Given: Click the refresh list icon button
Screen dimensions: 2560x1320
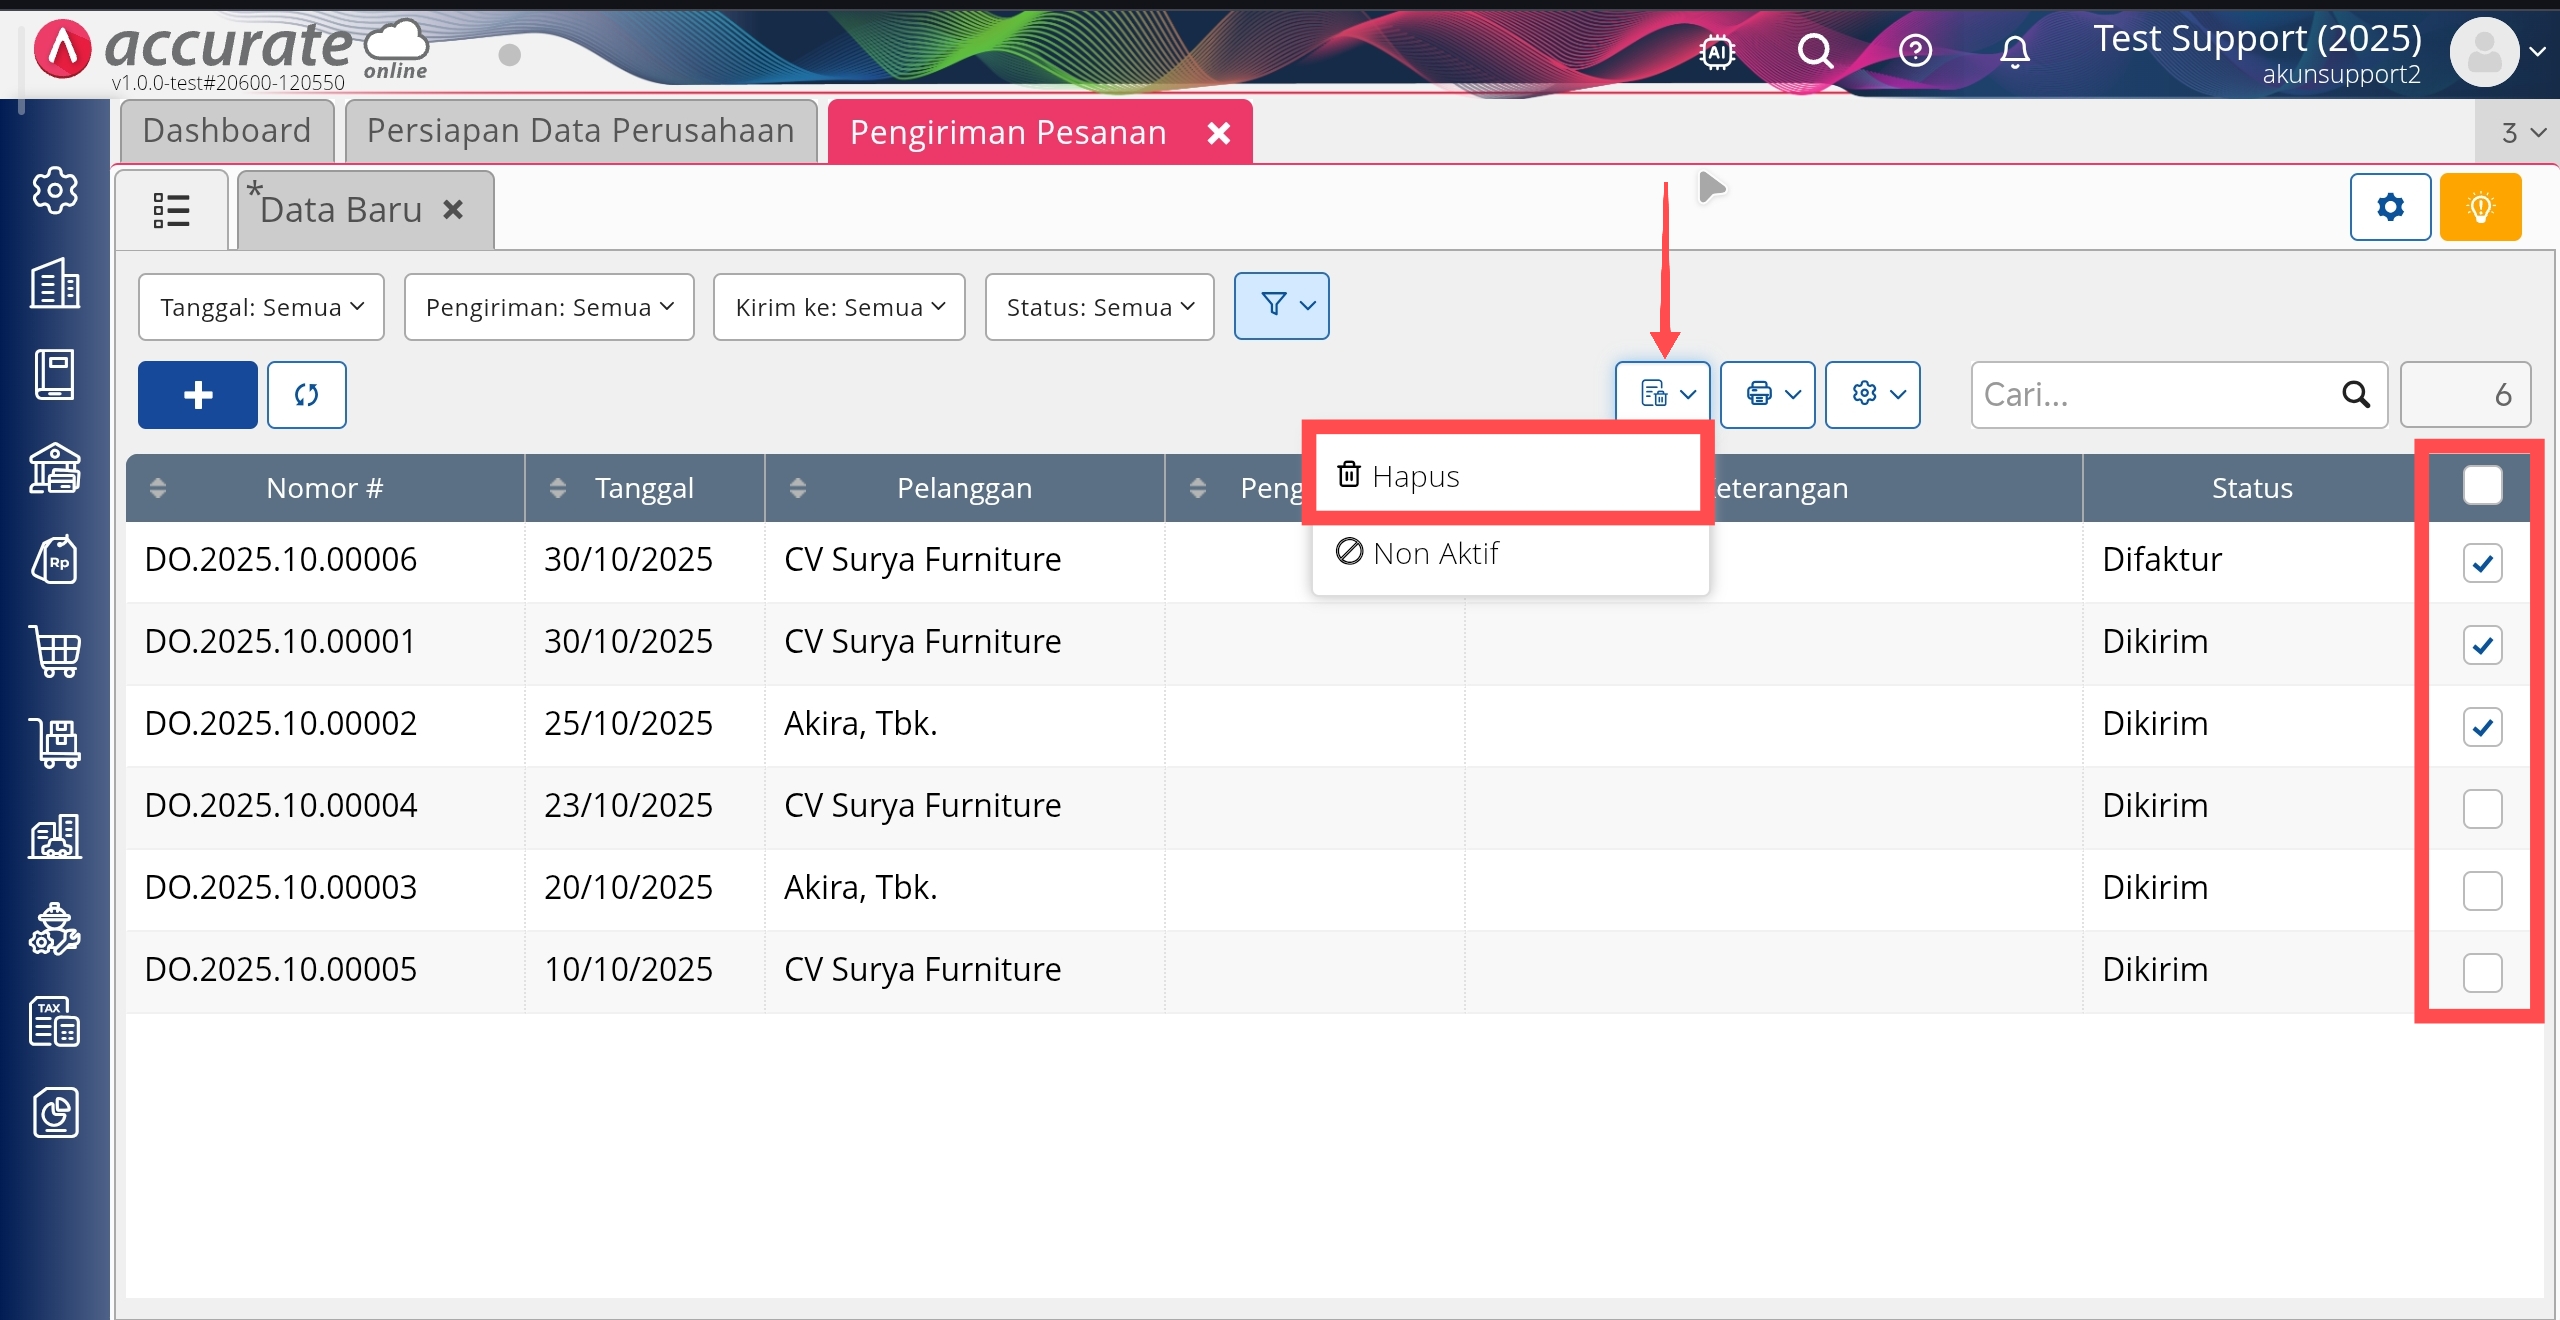Looking at the screenshot, I should (x=306, y=395).
